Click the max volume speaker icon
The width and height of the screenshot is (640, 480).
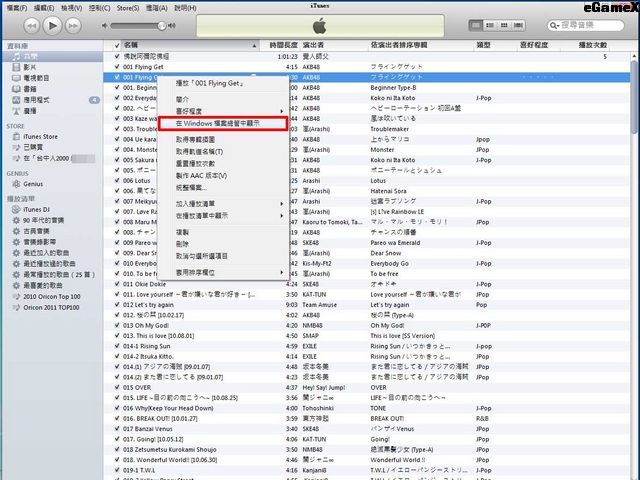pos(172,26)
